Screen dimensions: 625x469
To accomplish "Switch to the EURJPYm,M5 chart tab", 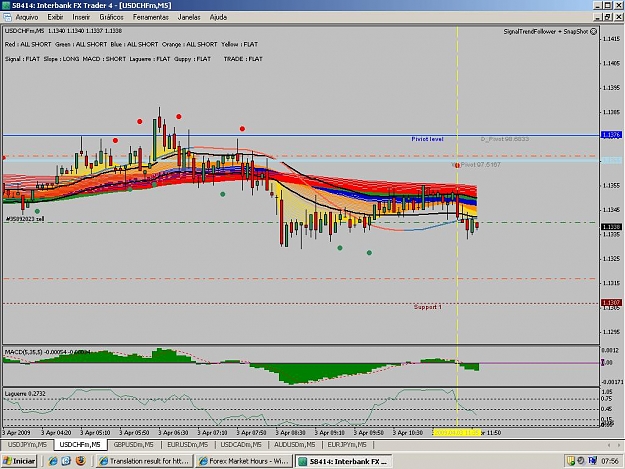I will click(x=347, y=444).
